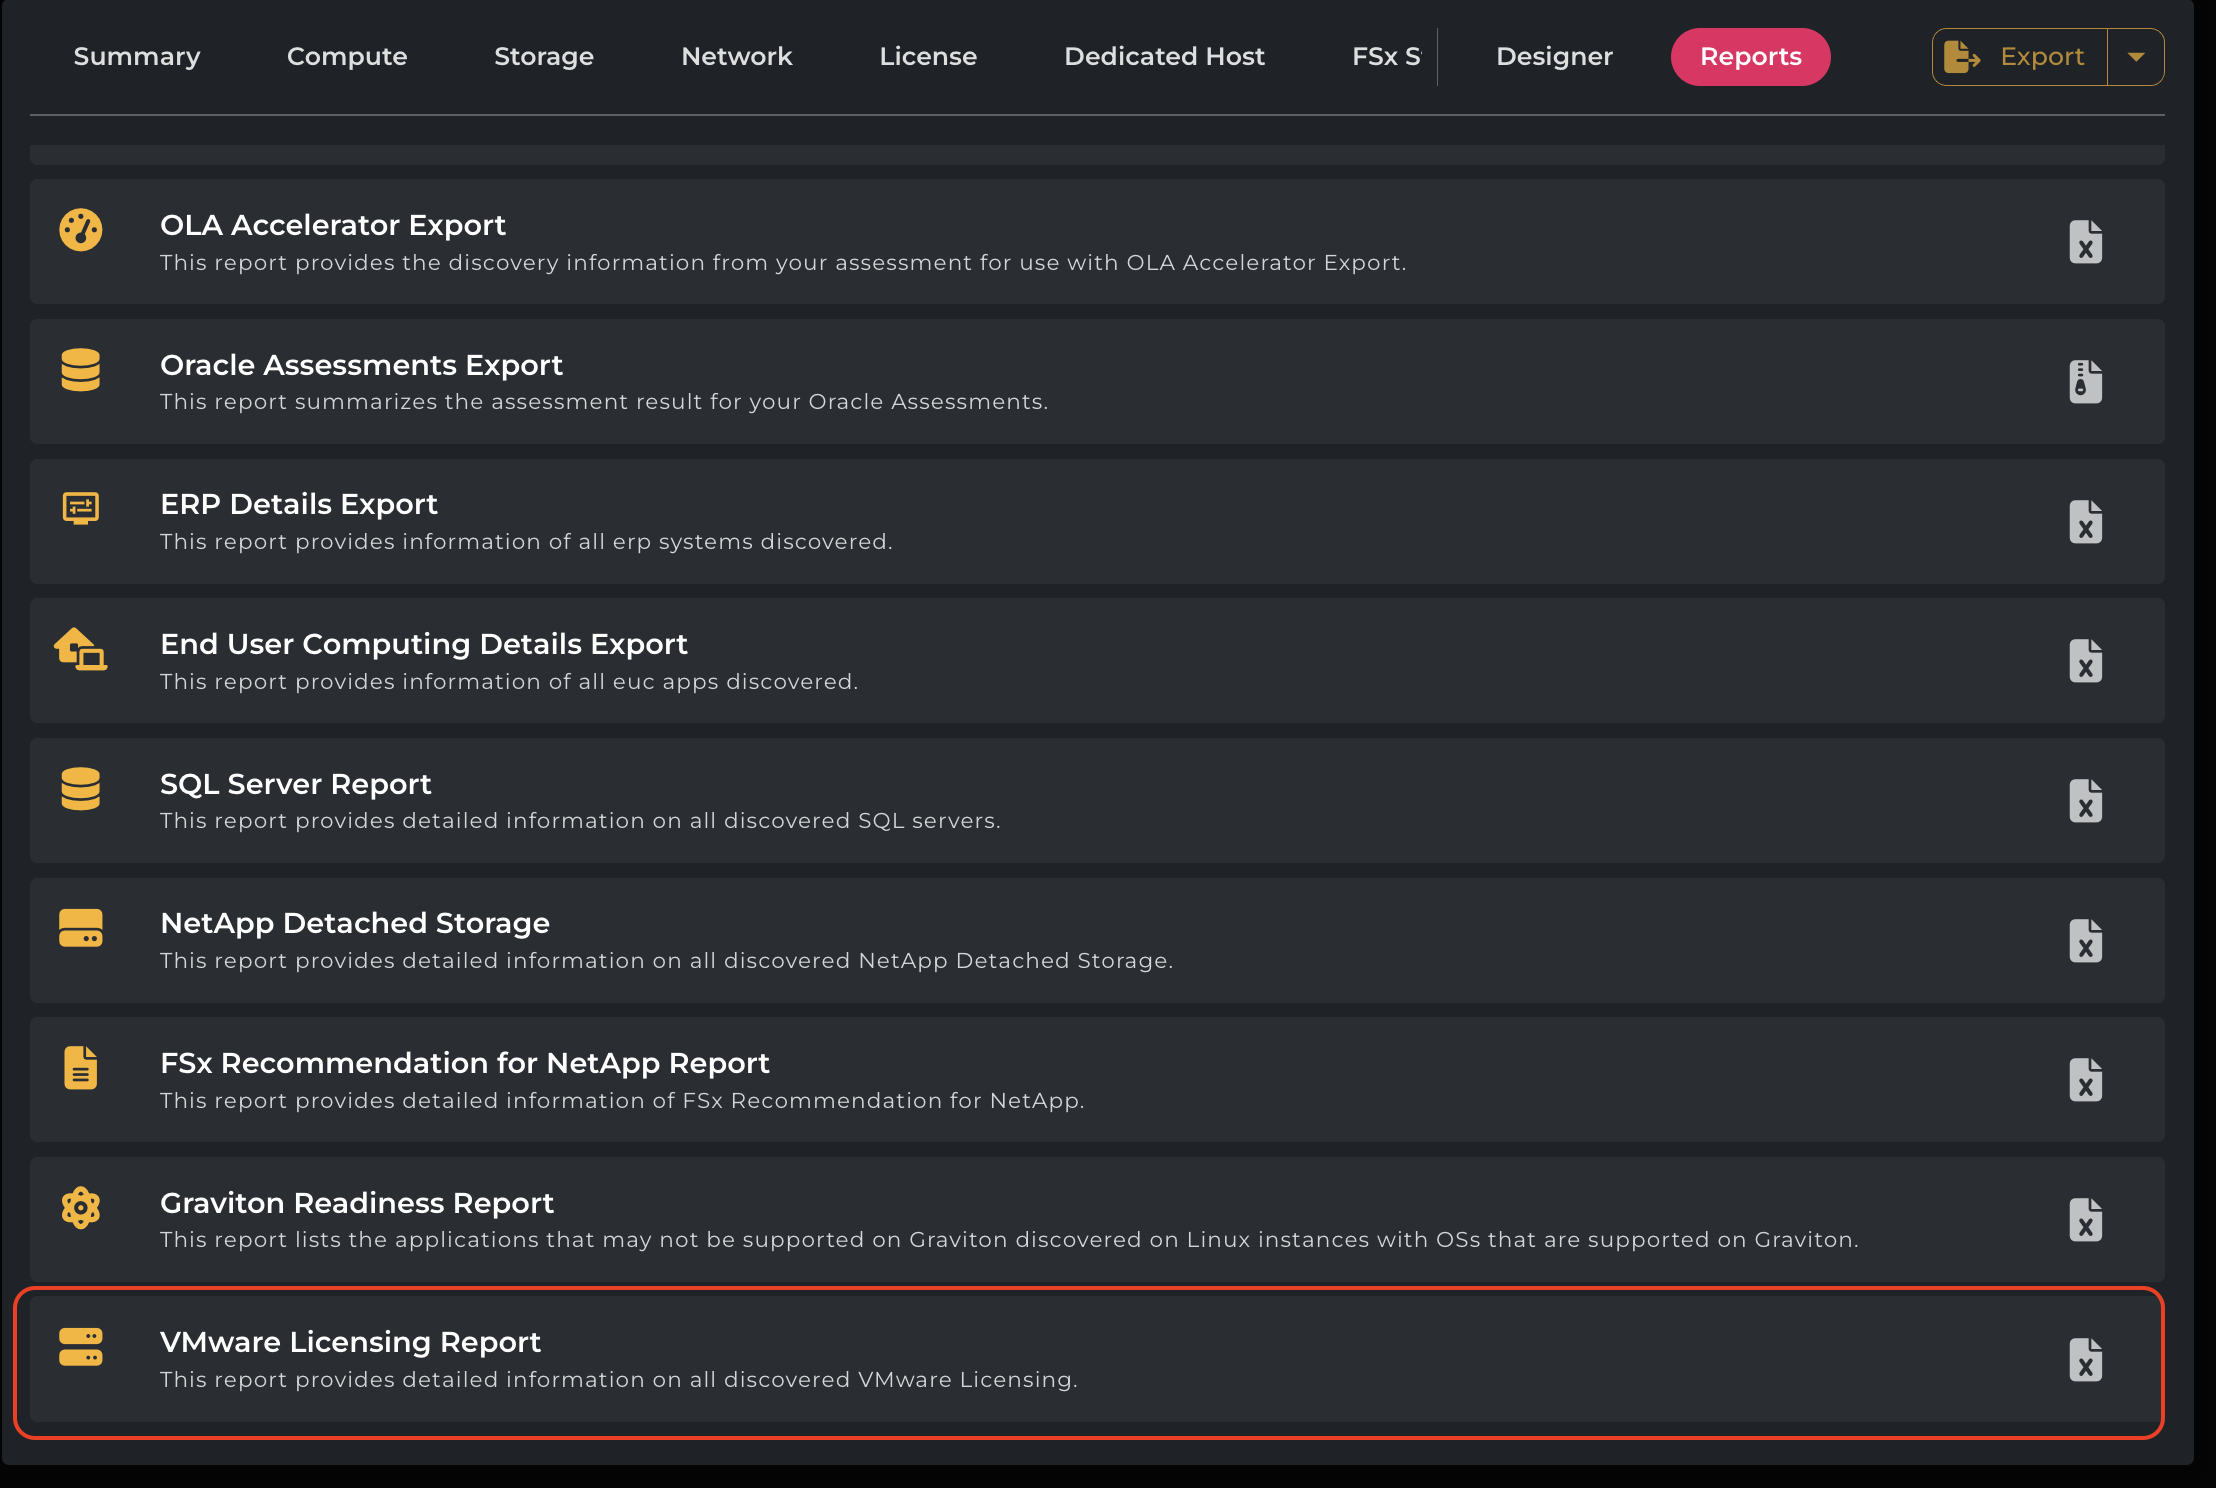This screenshot has width=2216, height=1488.
Task: Switch to the Summary tab
Action: 137,57
